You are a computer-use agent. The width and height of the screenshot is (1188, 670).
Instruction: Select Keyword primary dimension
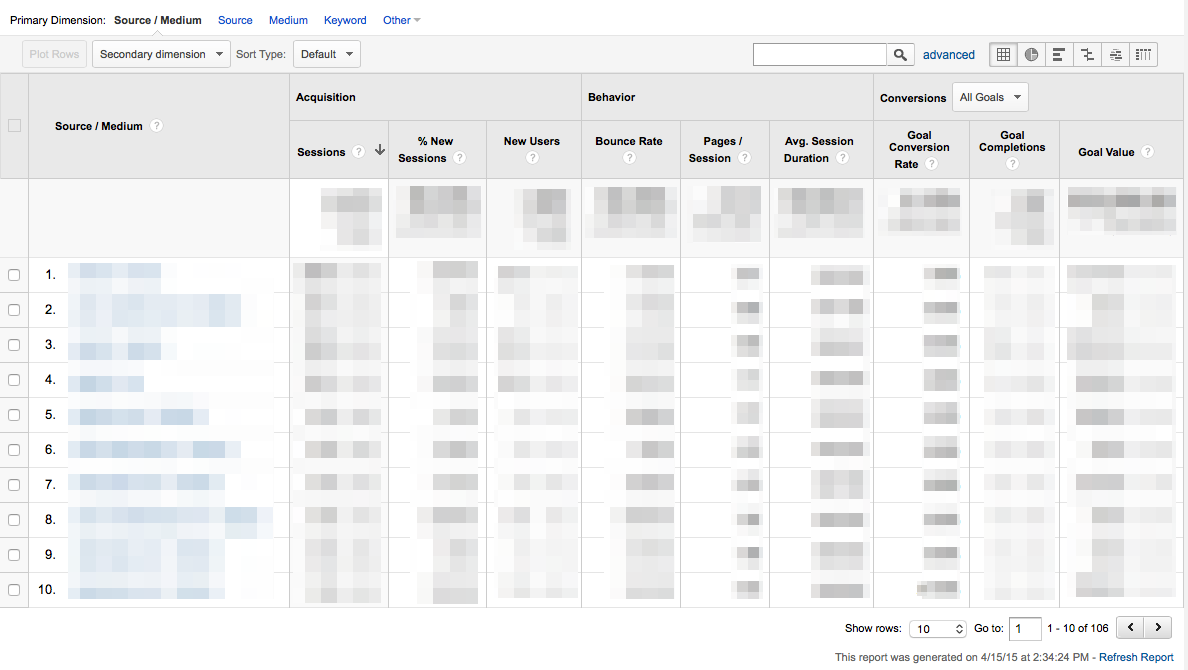pos(345,20)
